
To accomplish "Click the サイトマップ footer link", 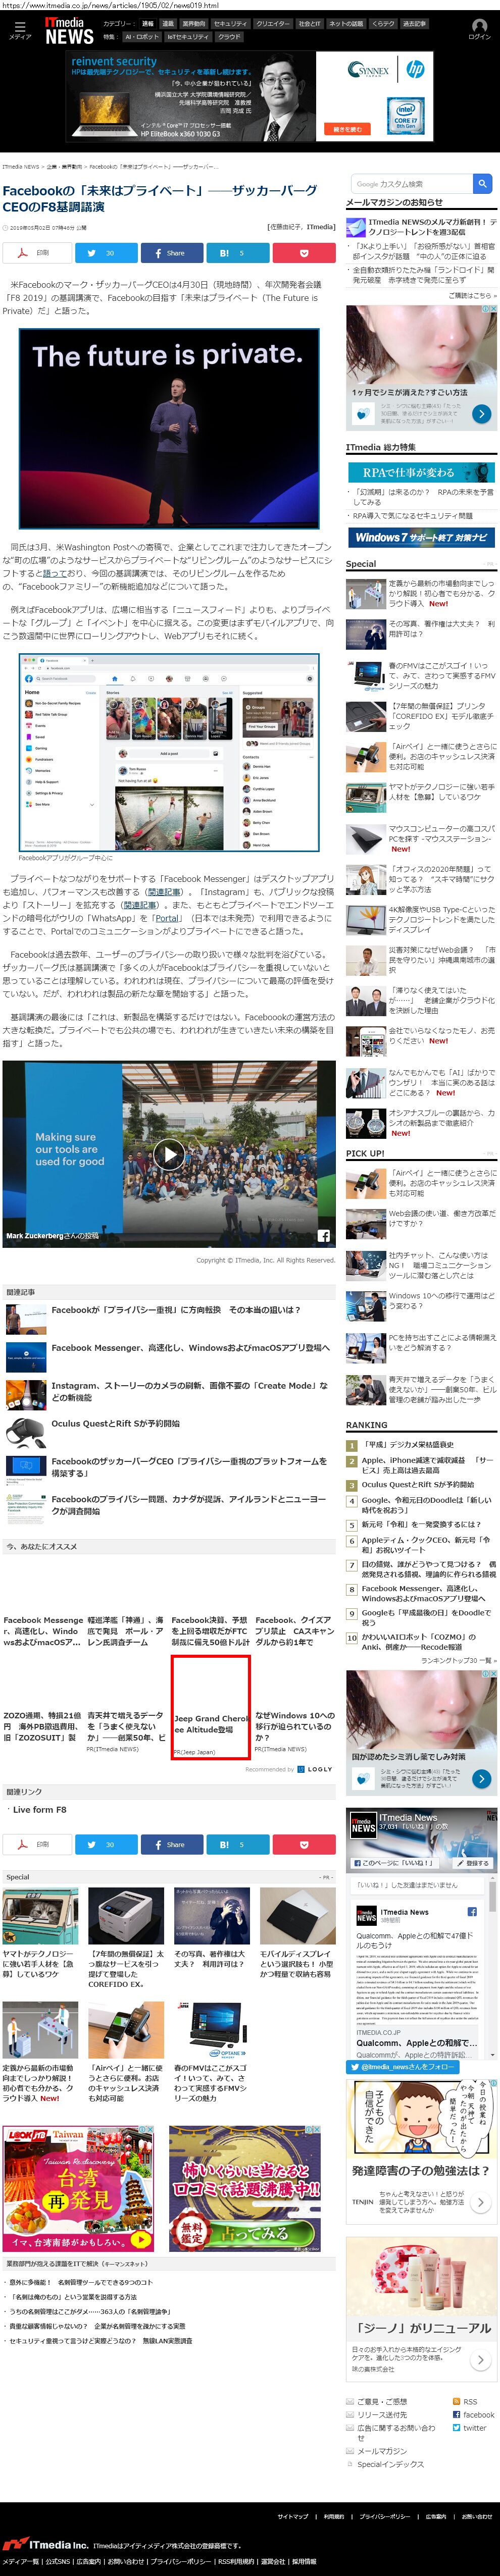I will 293,2517.
